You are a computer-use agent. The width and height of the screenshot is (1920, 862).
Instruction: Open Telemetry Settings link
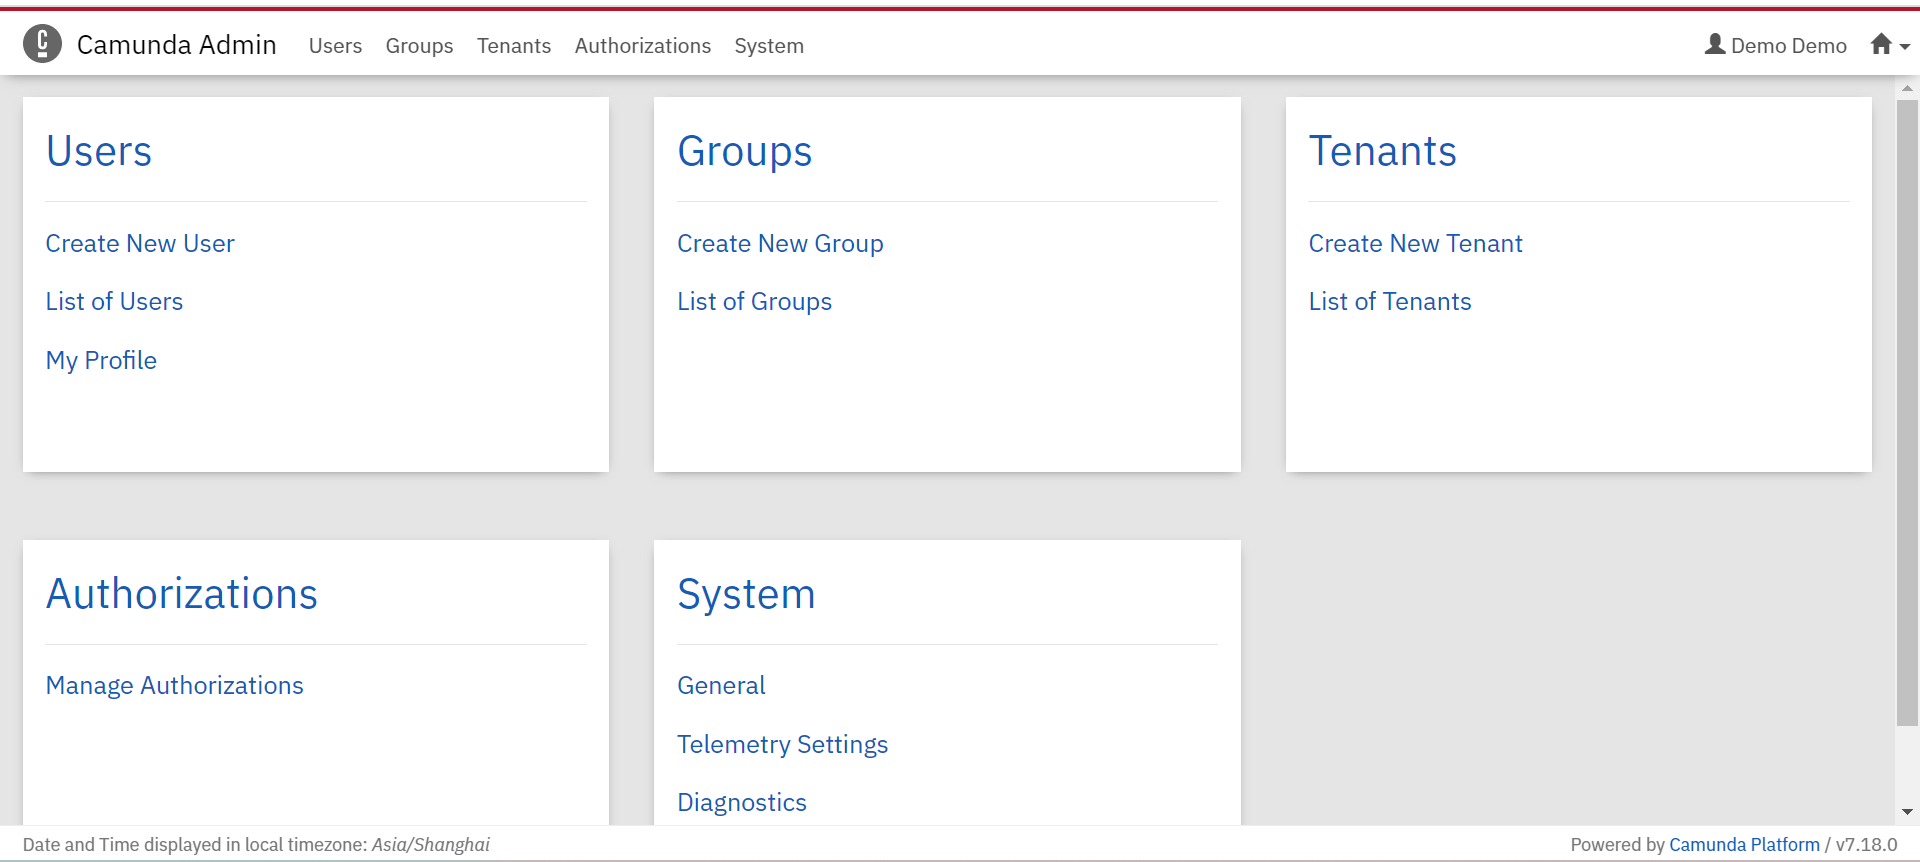pos(782,745)
